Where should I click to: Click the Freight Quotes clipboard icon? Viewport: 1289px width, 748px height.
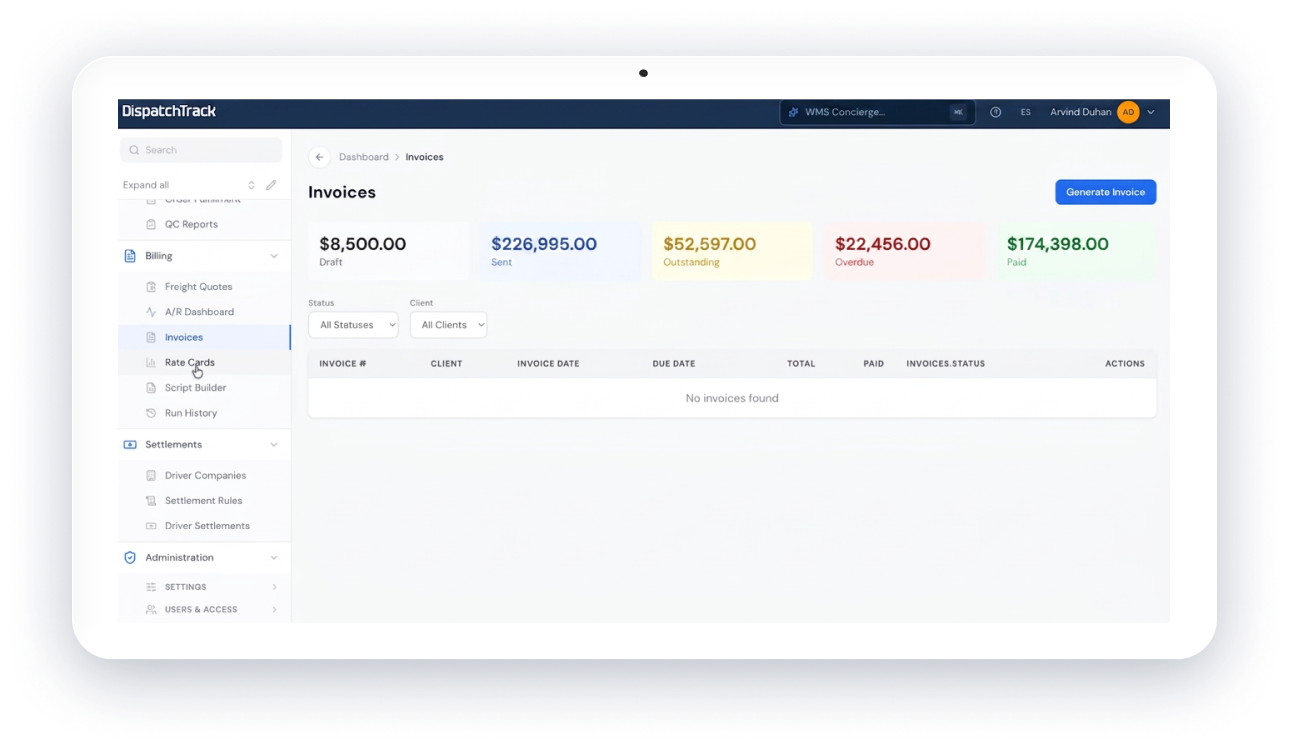tap(151, 287)
